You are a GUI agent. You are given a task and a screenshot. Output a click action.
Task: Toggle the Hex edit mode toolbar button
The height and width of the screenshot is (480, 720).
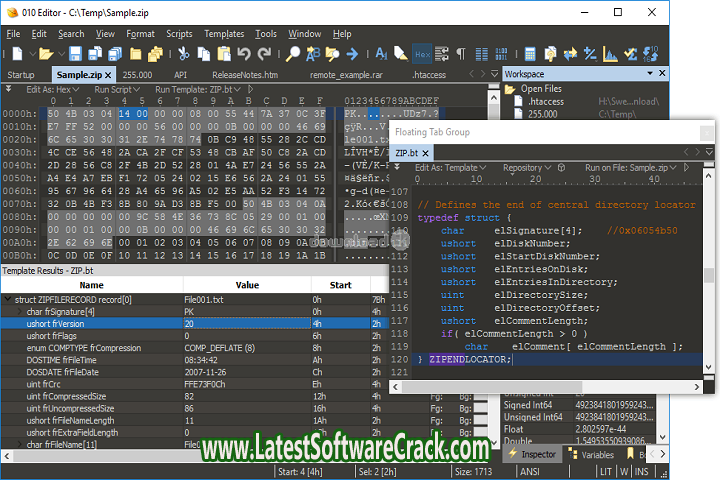pyautogui.click(x=421, y=53)
